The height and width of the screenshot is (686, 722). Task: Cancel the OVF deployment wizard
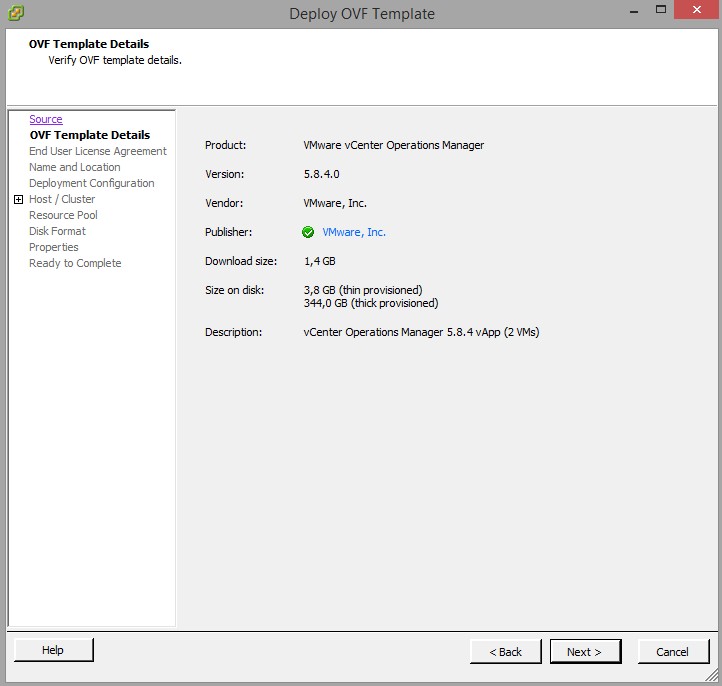pyautogui.click(x=672, y=652)
